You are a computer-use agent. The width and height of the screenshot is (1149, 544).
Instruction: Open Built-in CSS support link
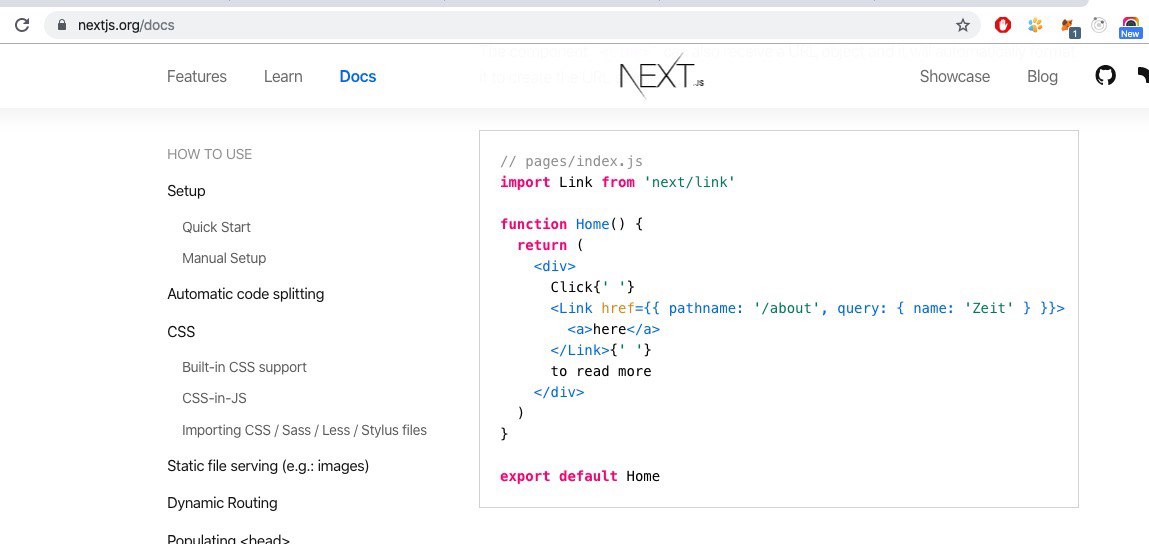[244, 367]
